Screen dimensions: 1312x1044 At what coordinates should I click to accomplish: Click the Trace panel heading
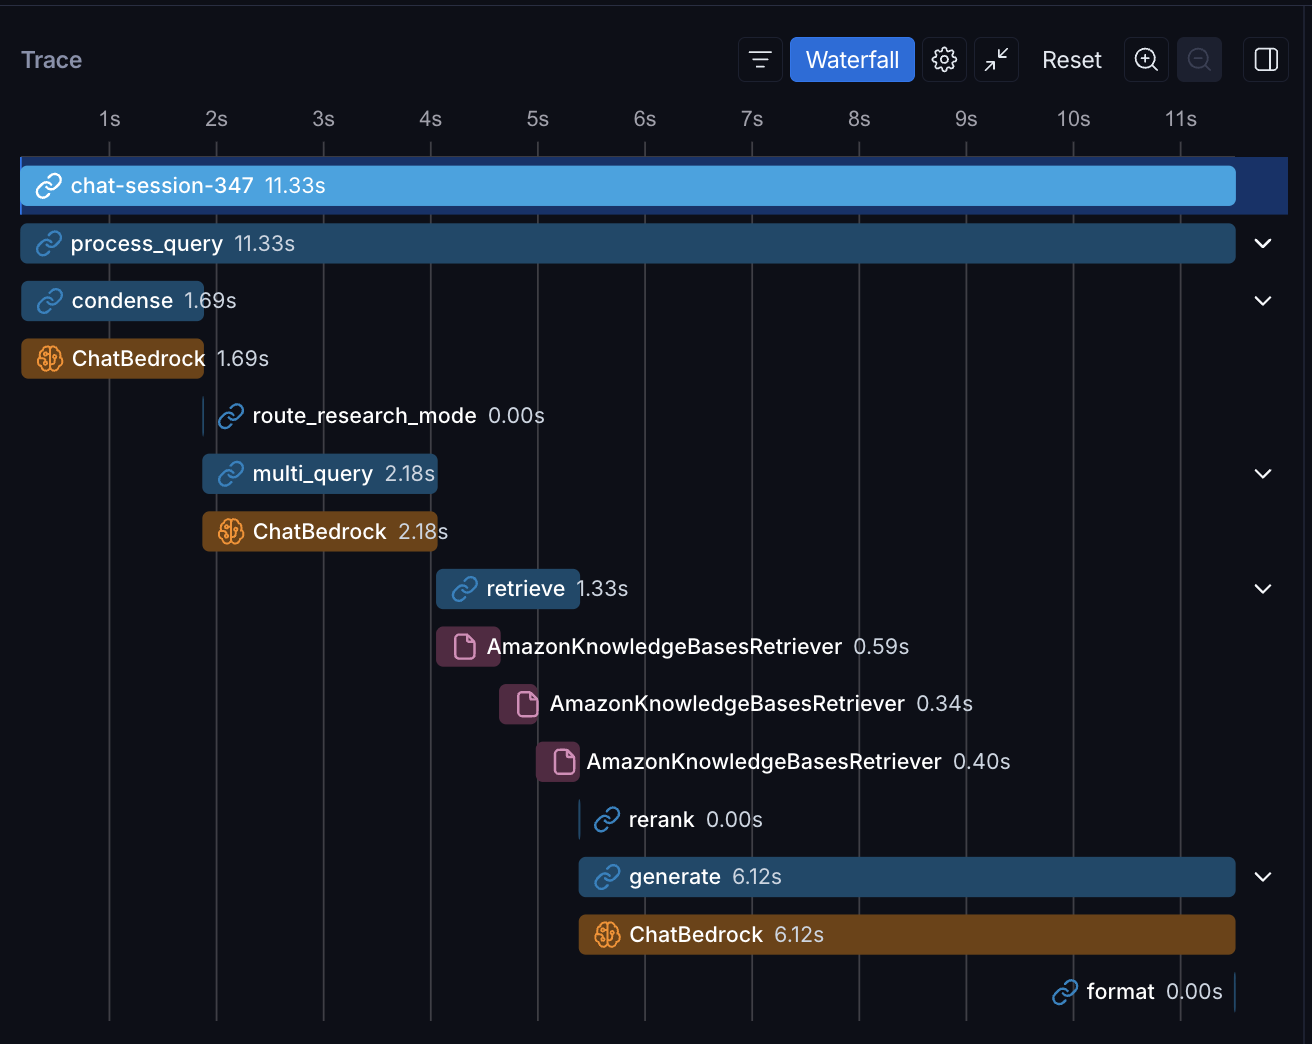52,60
